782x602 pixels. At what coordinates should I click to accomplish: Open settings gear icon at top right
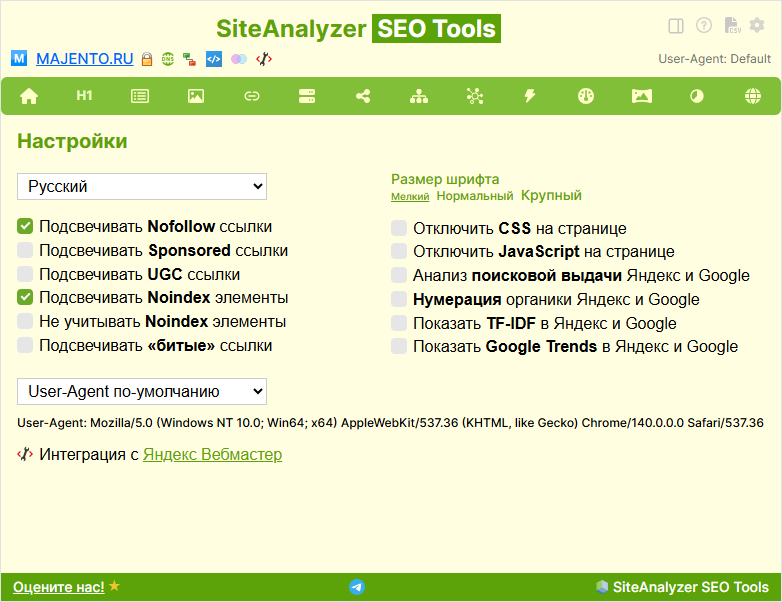pos(757,26)
